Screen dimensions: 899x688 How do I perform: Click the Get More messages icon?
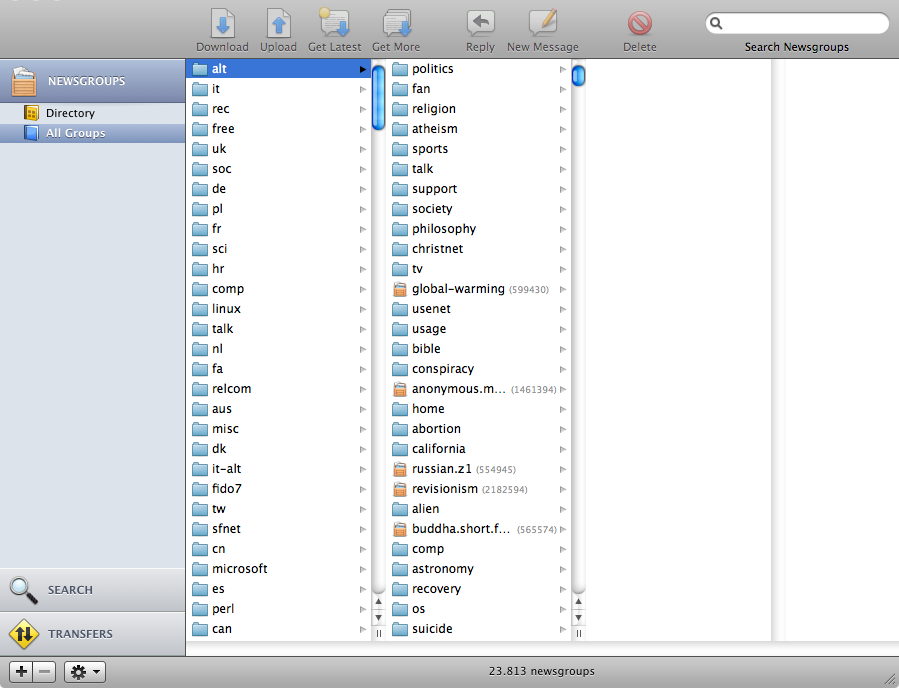click(x=396, y=24)
